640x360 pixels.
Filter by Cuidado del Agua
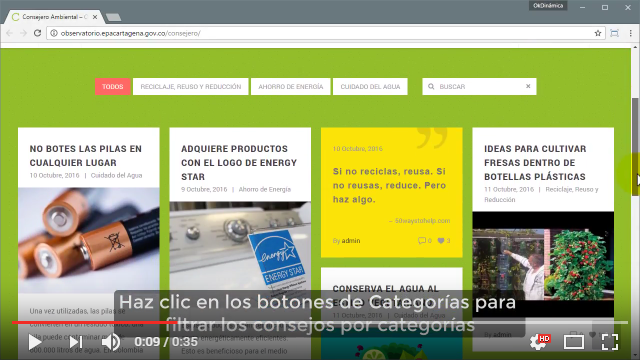pyautogui.click(x=370, y=87)
